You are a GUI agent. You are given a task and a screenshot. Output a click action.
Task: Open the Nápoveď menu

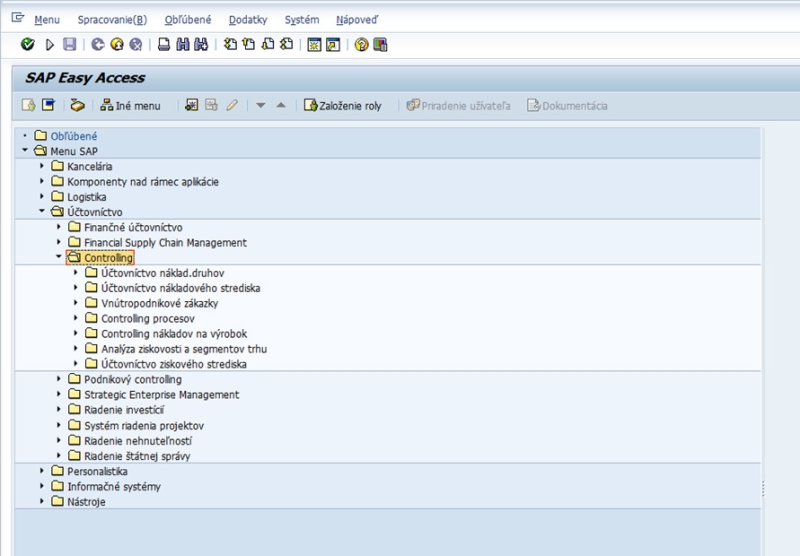tap(357, 20)
